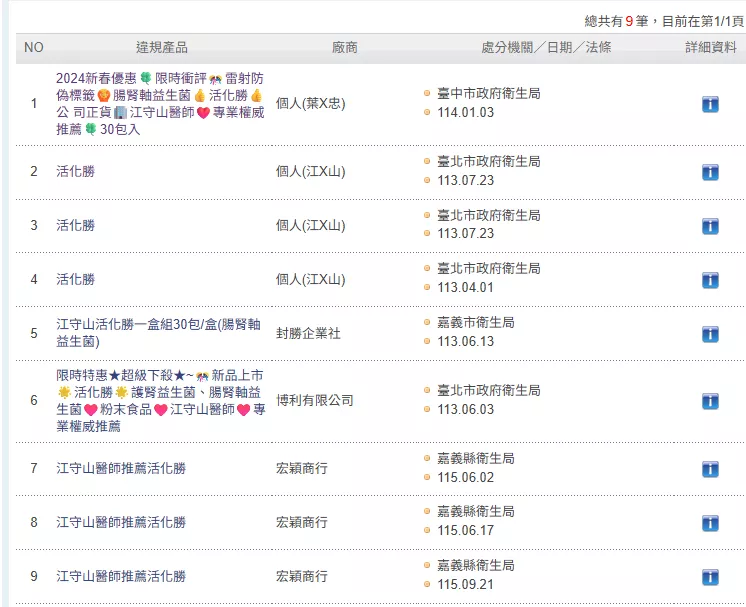Click 嘉義縣衛生局 in row 7
The width and height of the screenshot is (746, 607).
[476, 459]
